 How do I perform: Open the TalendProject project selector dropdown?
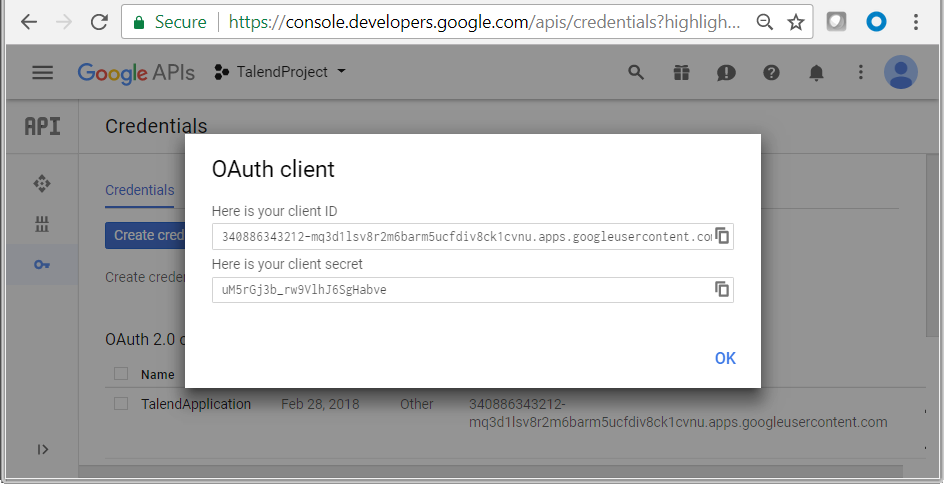coord(280,72)
